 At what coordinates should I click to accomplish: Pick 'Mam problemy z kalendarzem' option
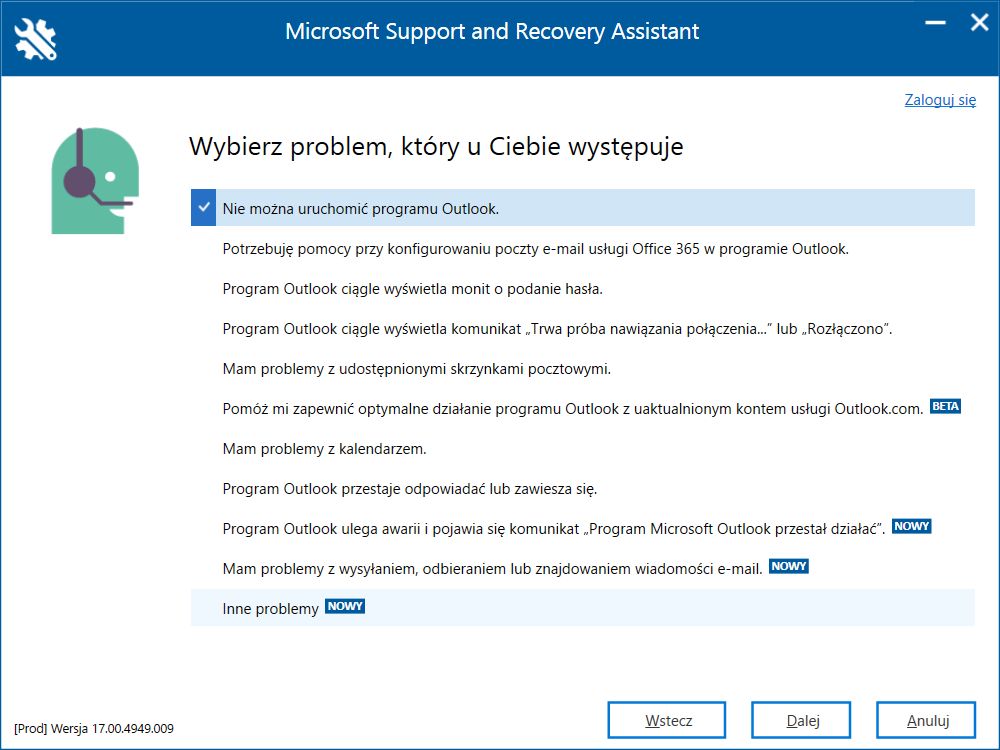pos(583,449)
